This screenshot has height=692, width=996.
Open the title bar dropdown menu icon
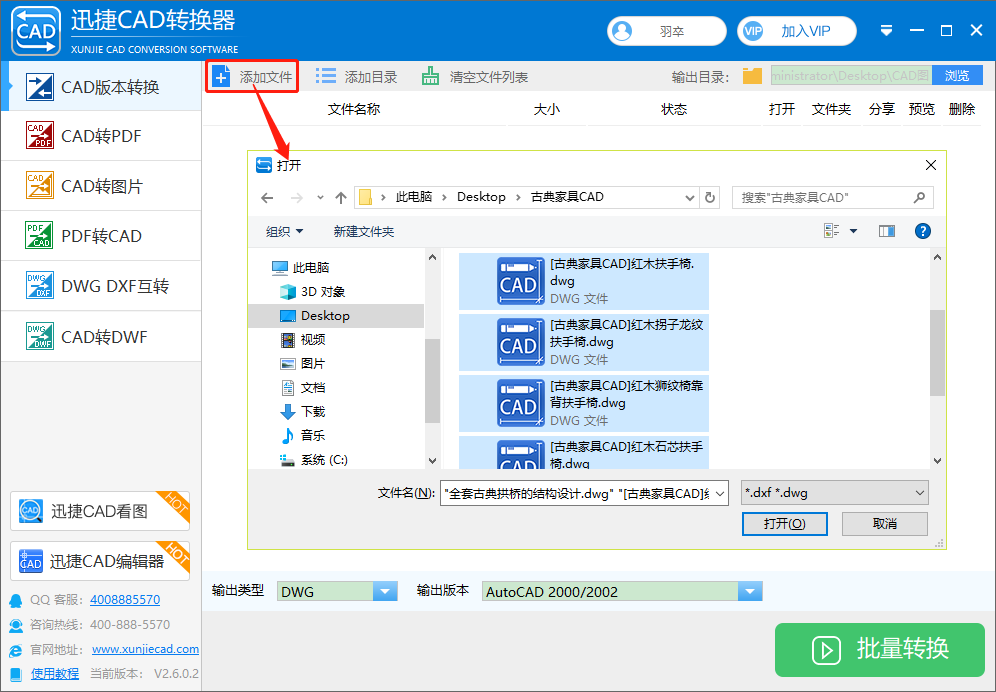(887, 31)
